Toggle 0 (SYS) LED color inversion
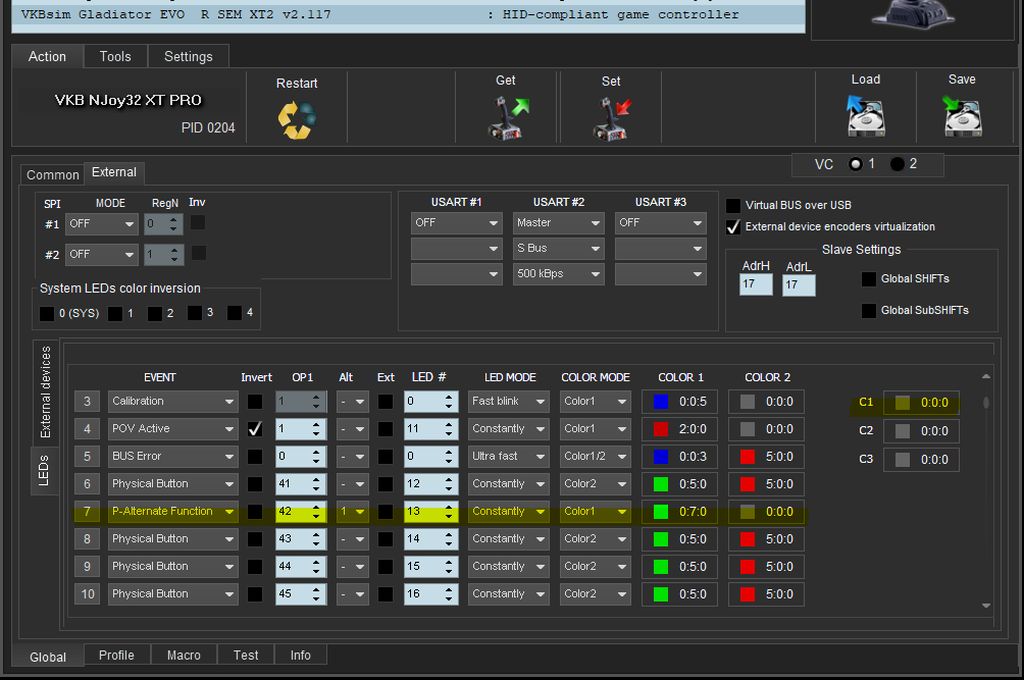Image resolution: width=1024 pixels, height=680 pixels. pos(47,314)
